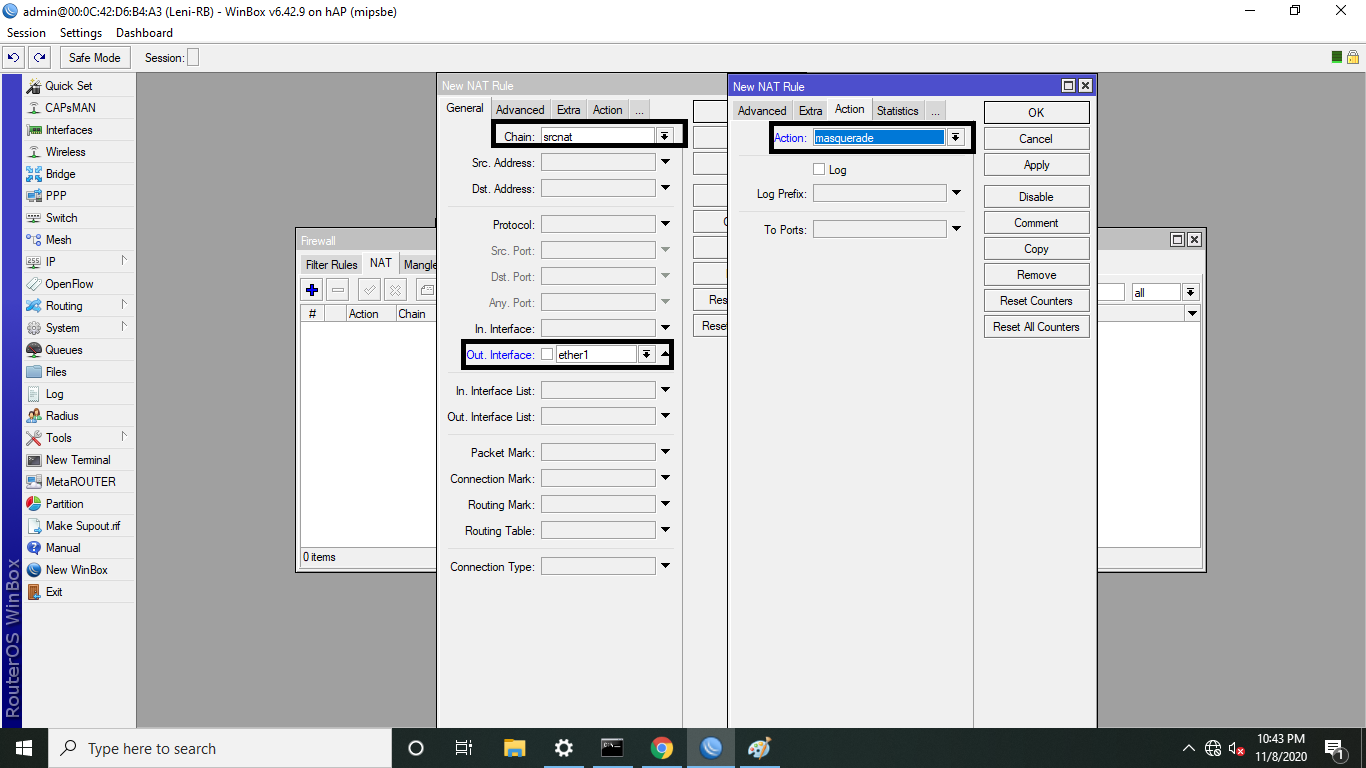Expand the Protocol field
The width and height of the screenshot is (1366, 768).
pyautogui.click(x=665, y=224)
